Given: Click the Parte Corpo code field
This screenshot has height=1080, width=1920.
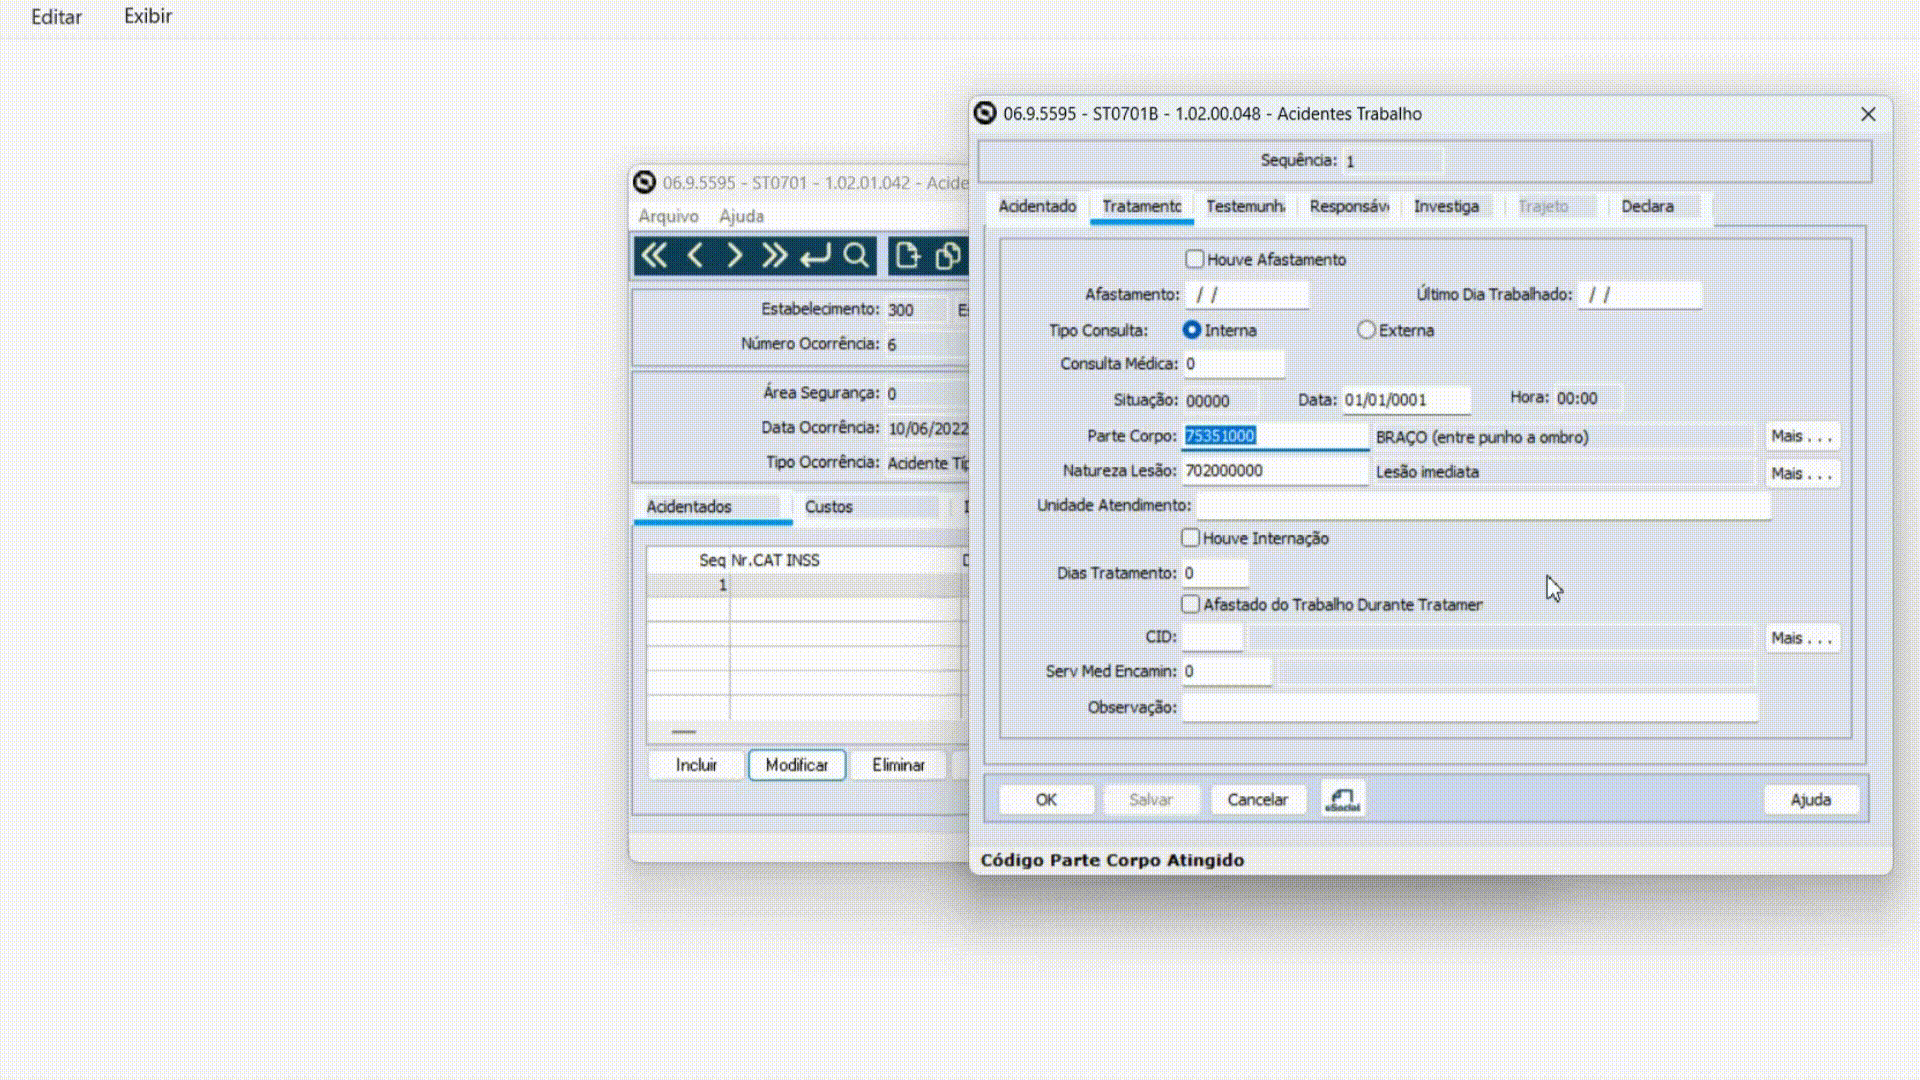Looking at the screenshot, I should (1275, 436).
